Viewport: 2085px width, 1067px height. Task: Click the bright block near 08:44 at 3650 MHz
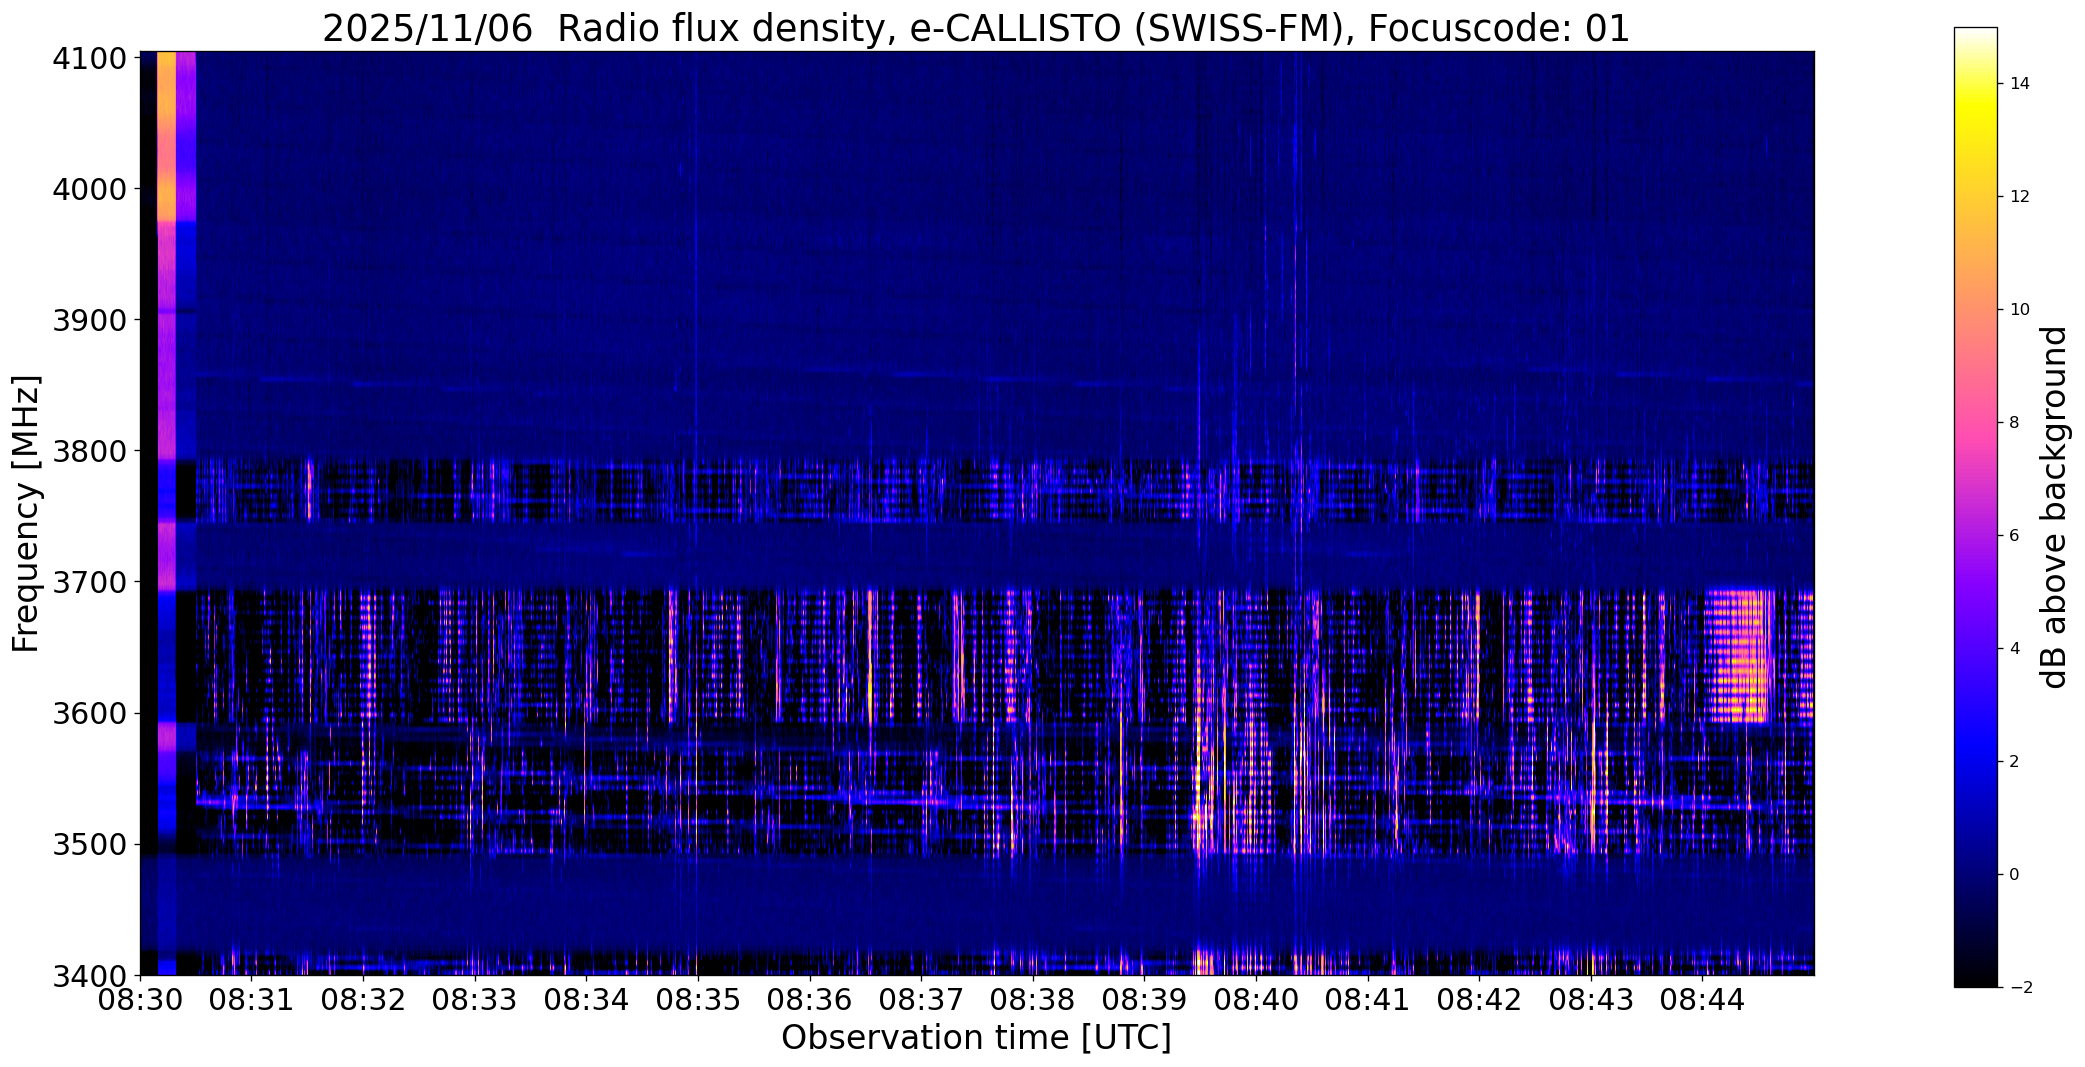point(1741,656)
